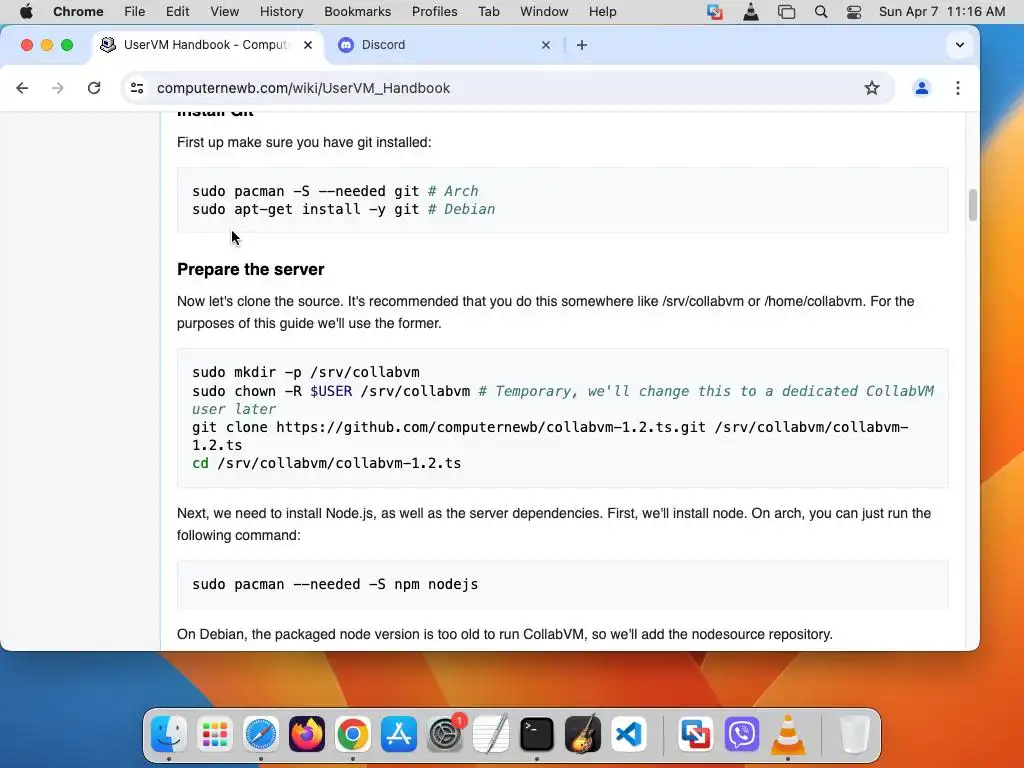Open Chrome's three-dot menu
Image resolution: width=1024 pixels, height=768 pixels.
click(957, 88)
